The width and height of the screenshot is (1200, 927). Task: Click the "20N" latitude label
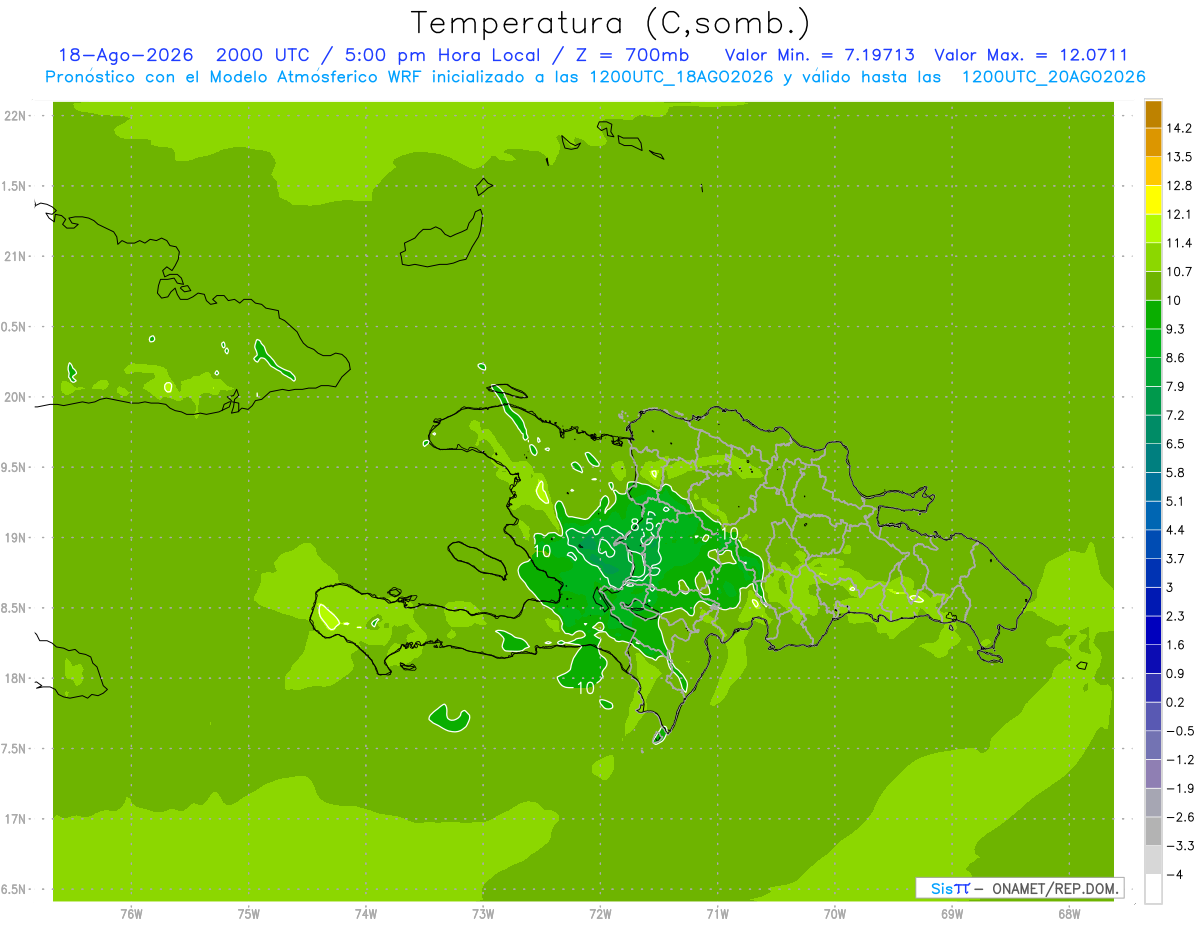coord(15,397)
